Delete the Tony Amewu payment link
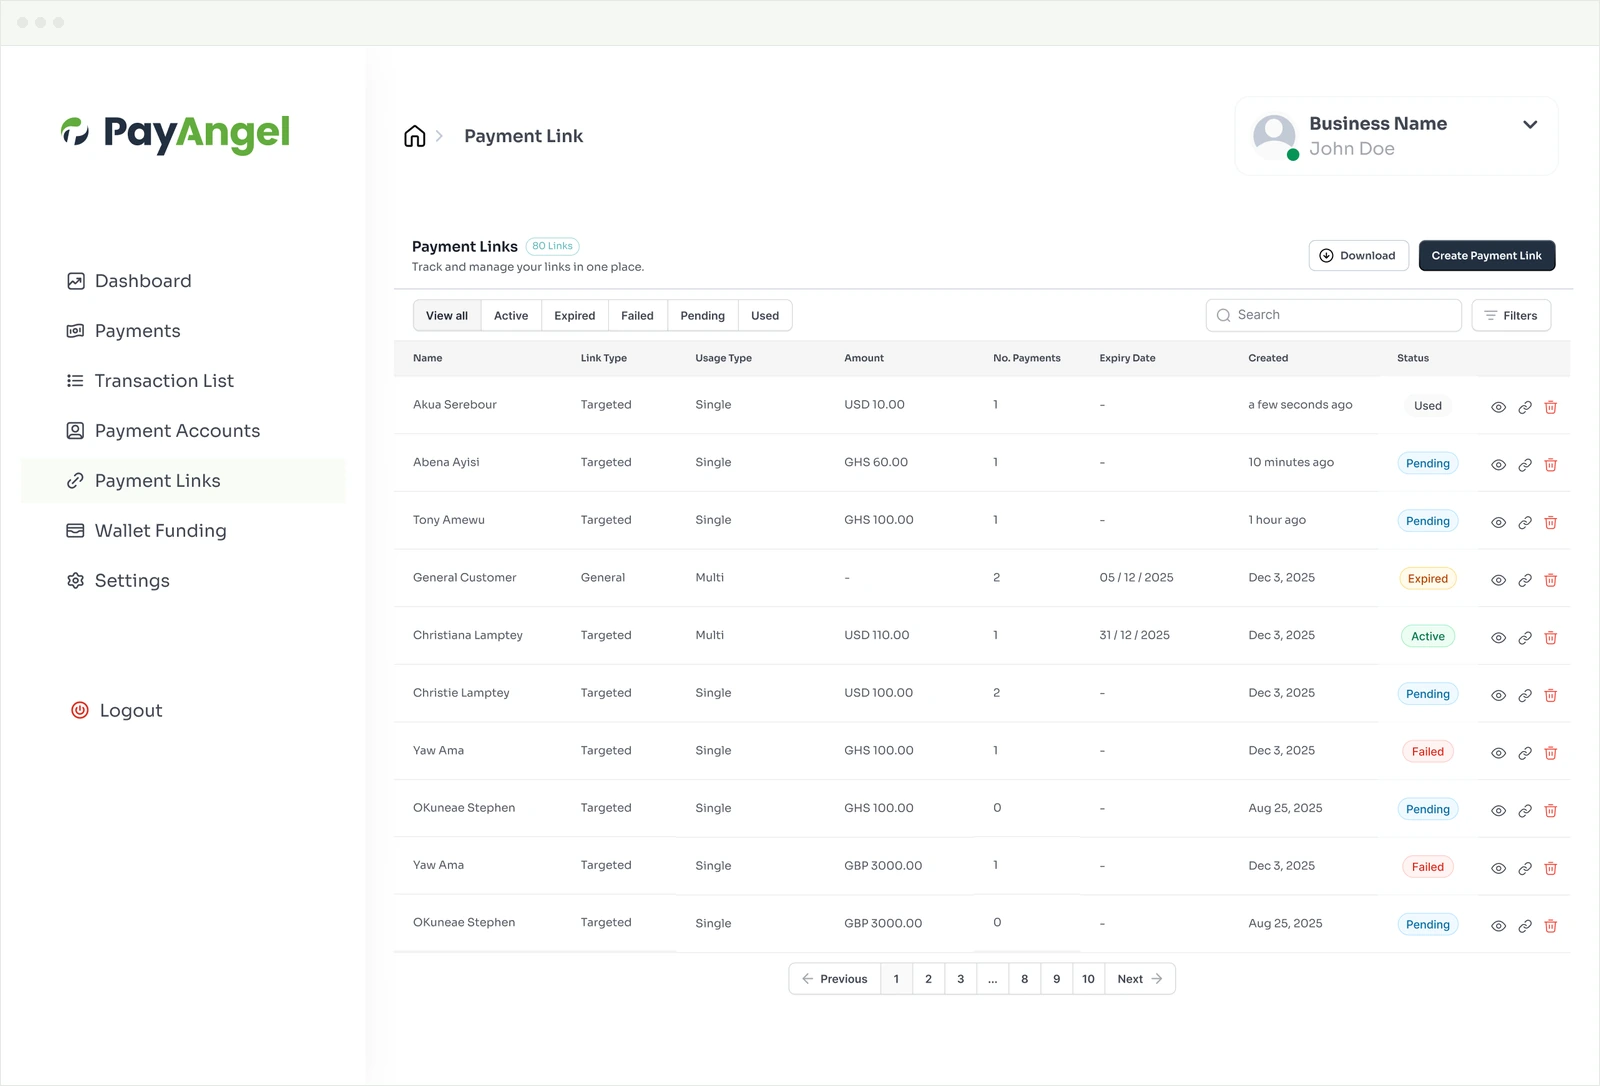The image size is (1600, 1086). 1550,522
